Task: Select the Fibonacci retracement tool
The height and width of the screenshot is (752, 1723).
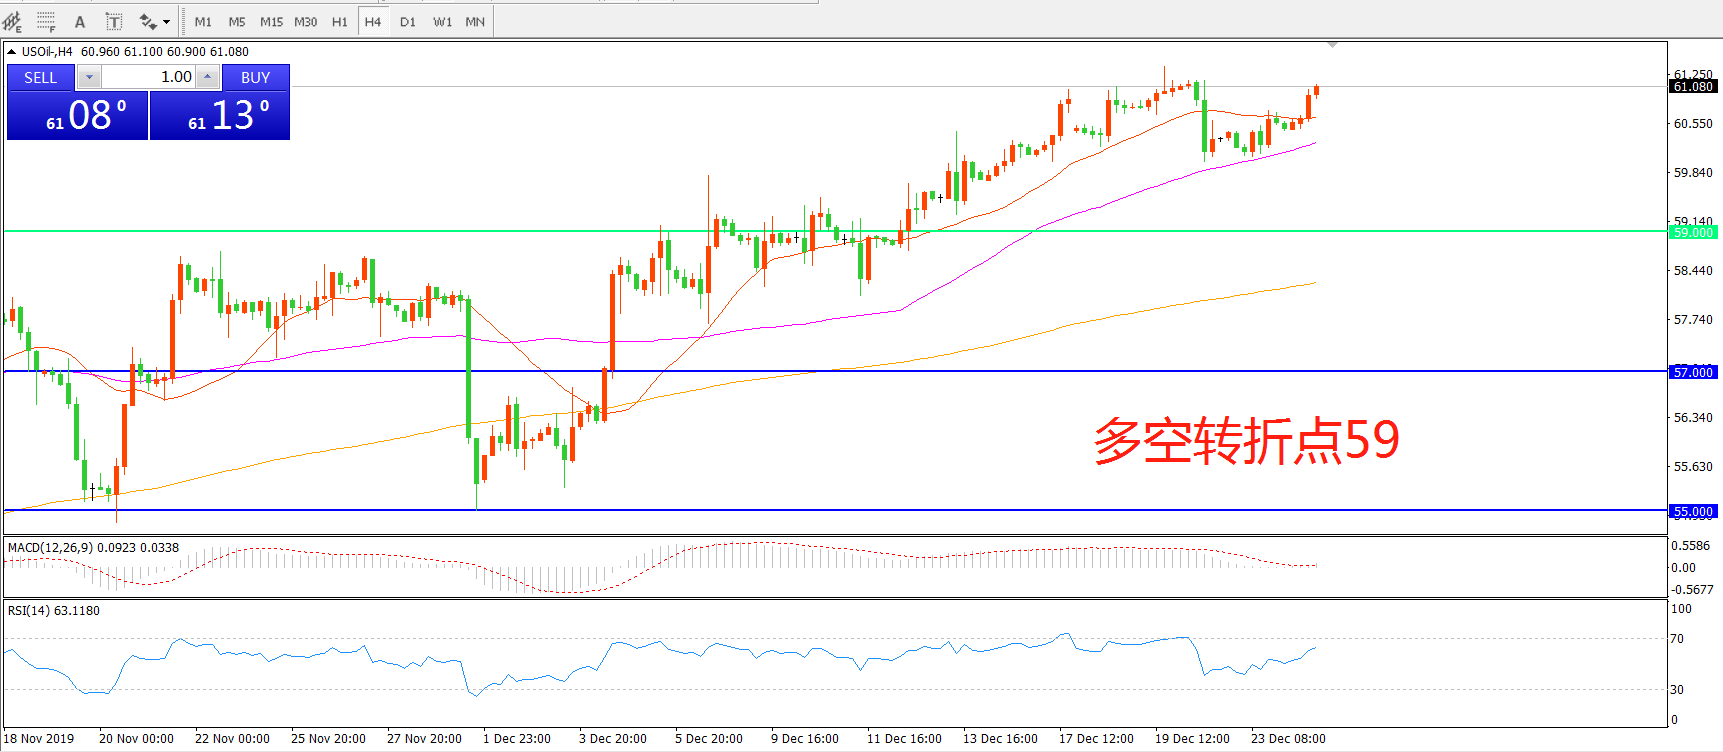Action: (x=46, y=21)
